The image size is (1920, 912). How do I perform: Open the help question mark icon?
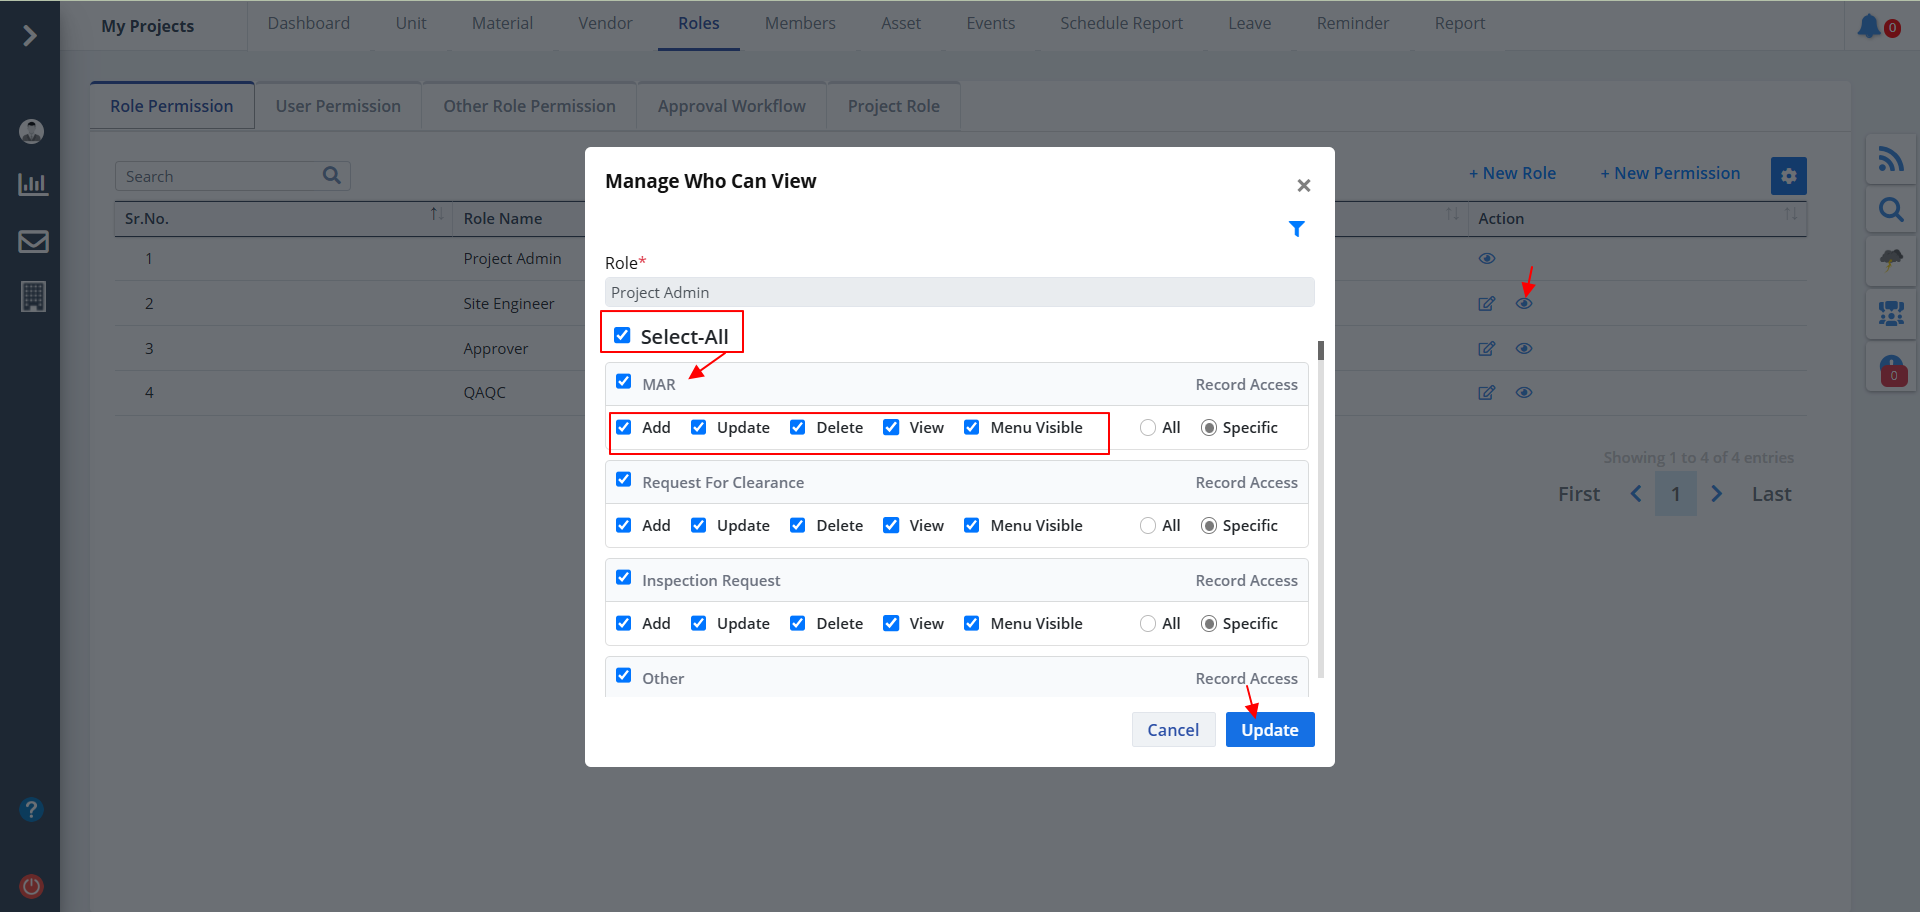click(32, 809)
